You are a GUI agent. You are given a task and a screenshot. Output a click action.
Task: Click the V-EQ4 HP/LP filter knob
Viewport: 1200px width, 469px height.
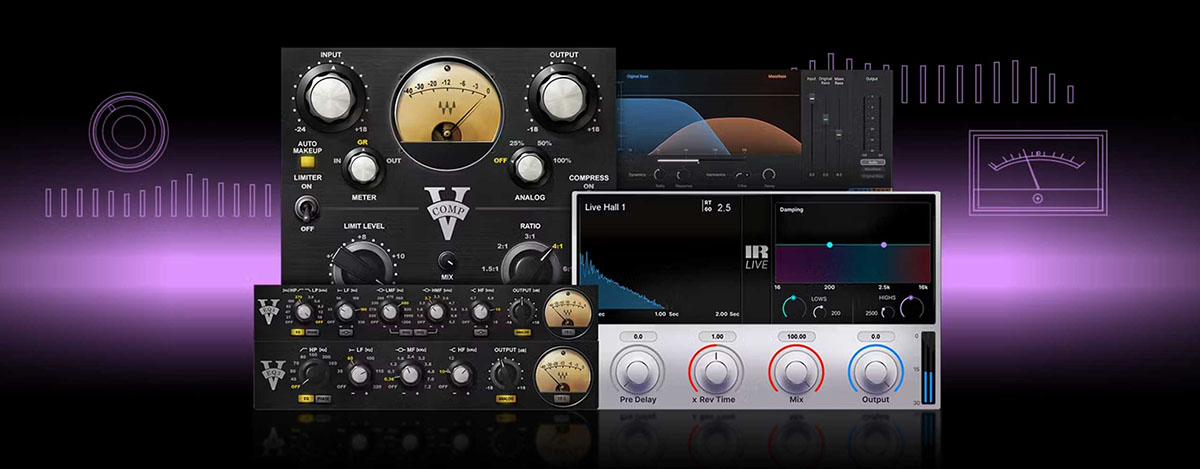(303, 311)
